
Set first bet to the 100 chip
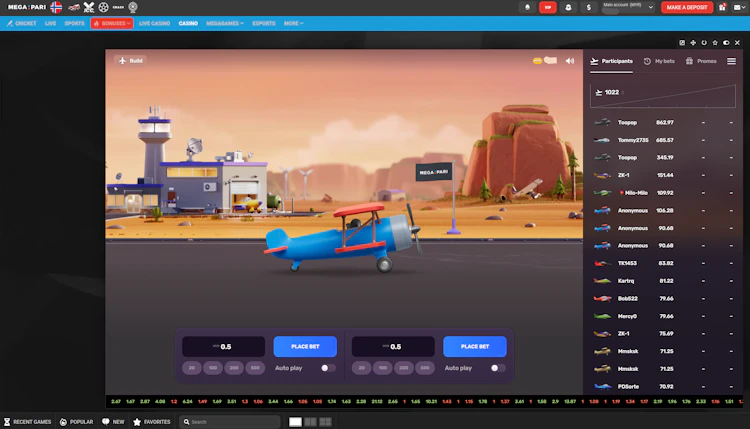(213, 368)
